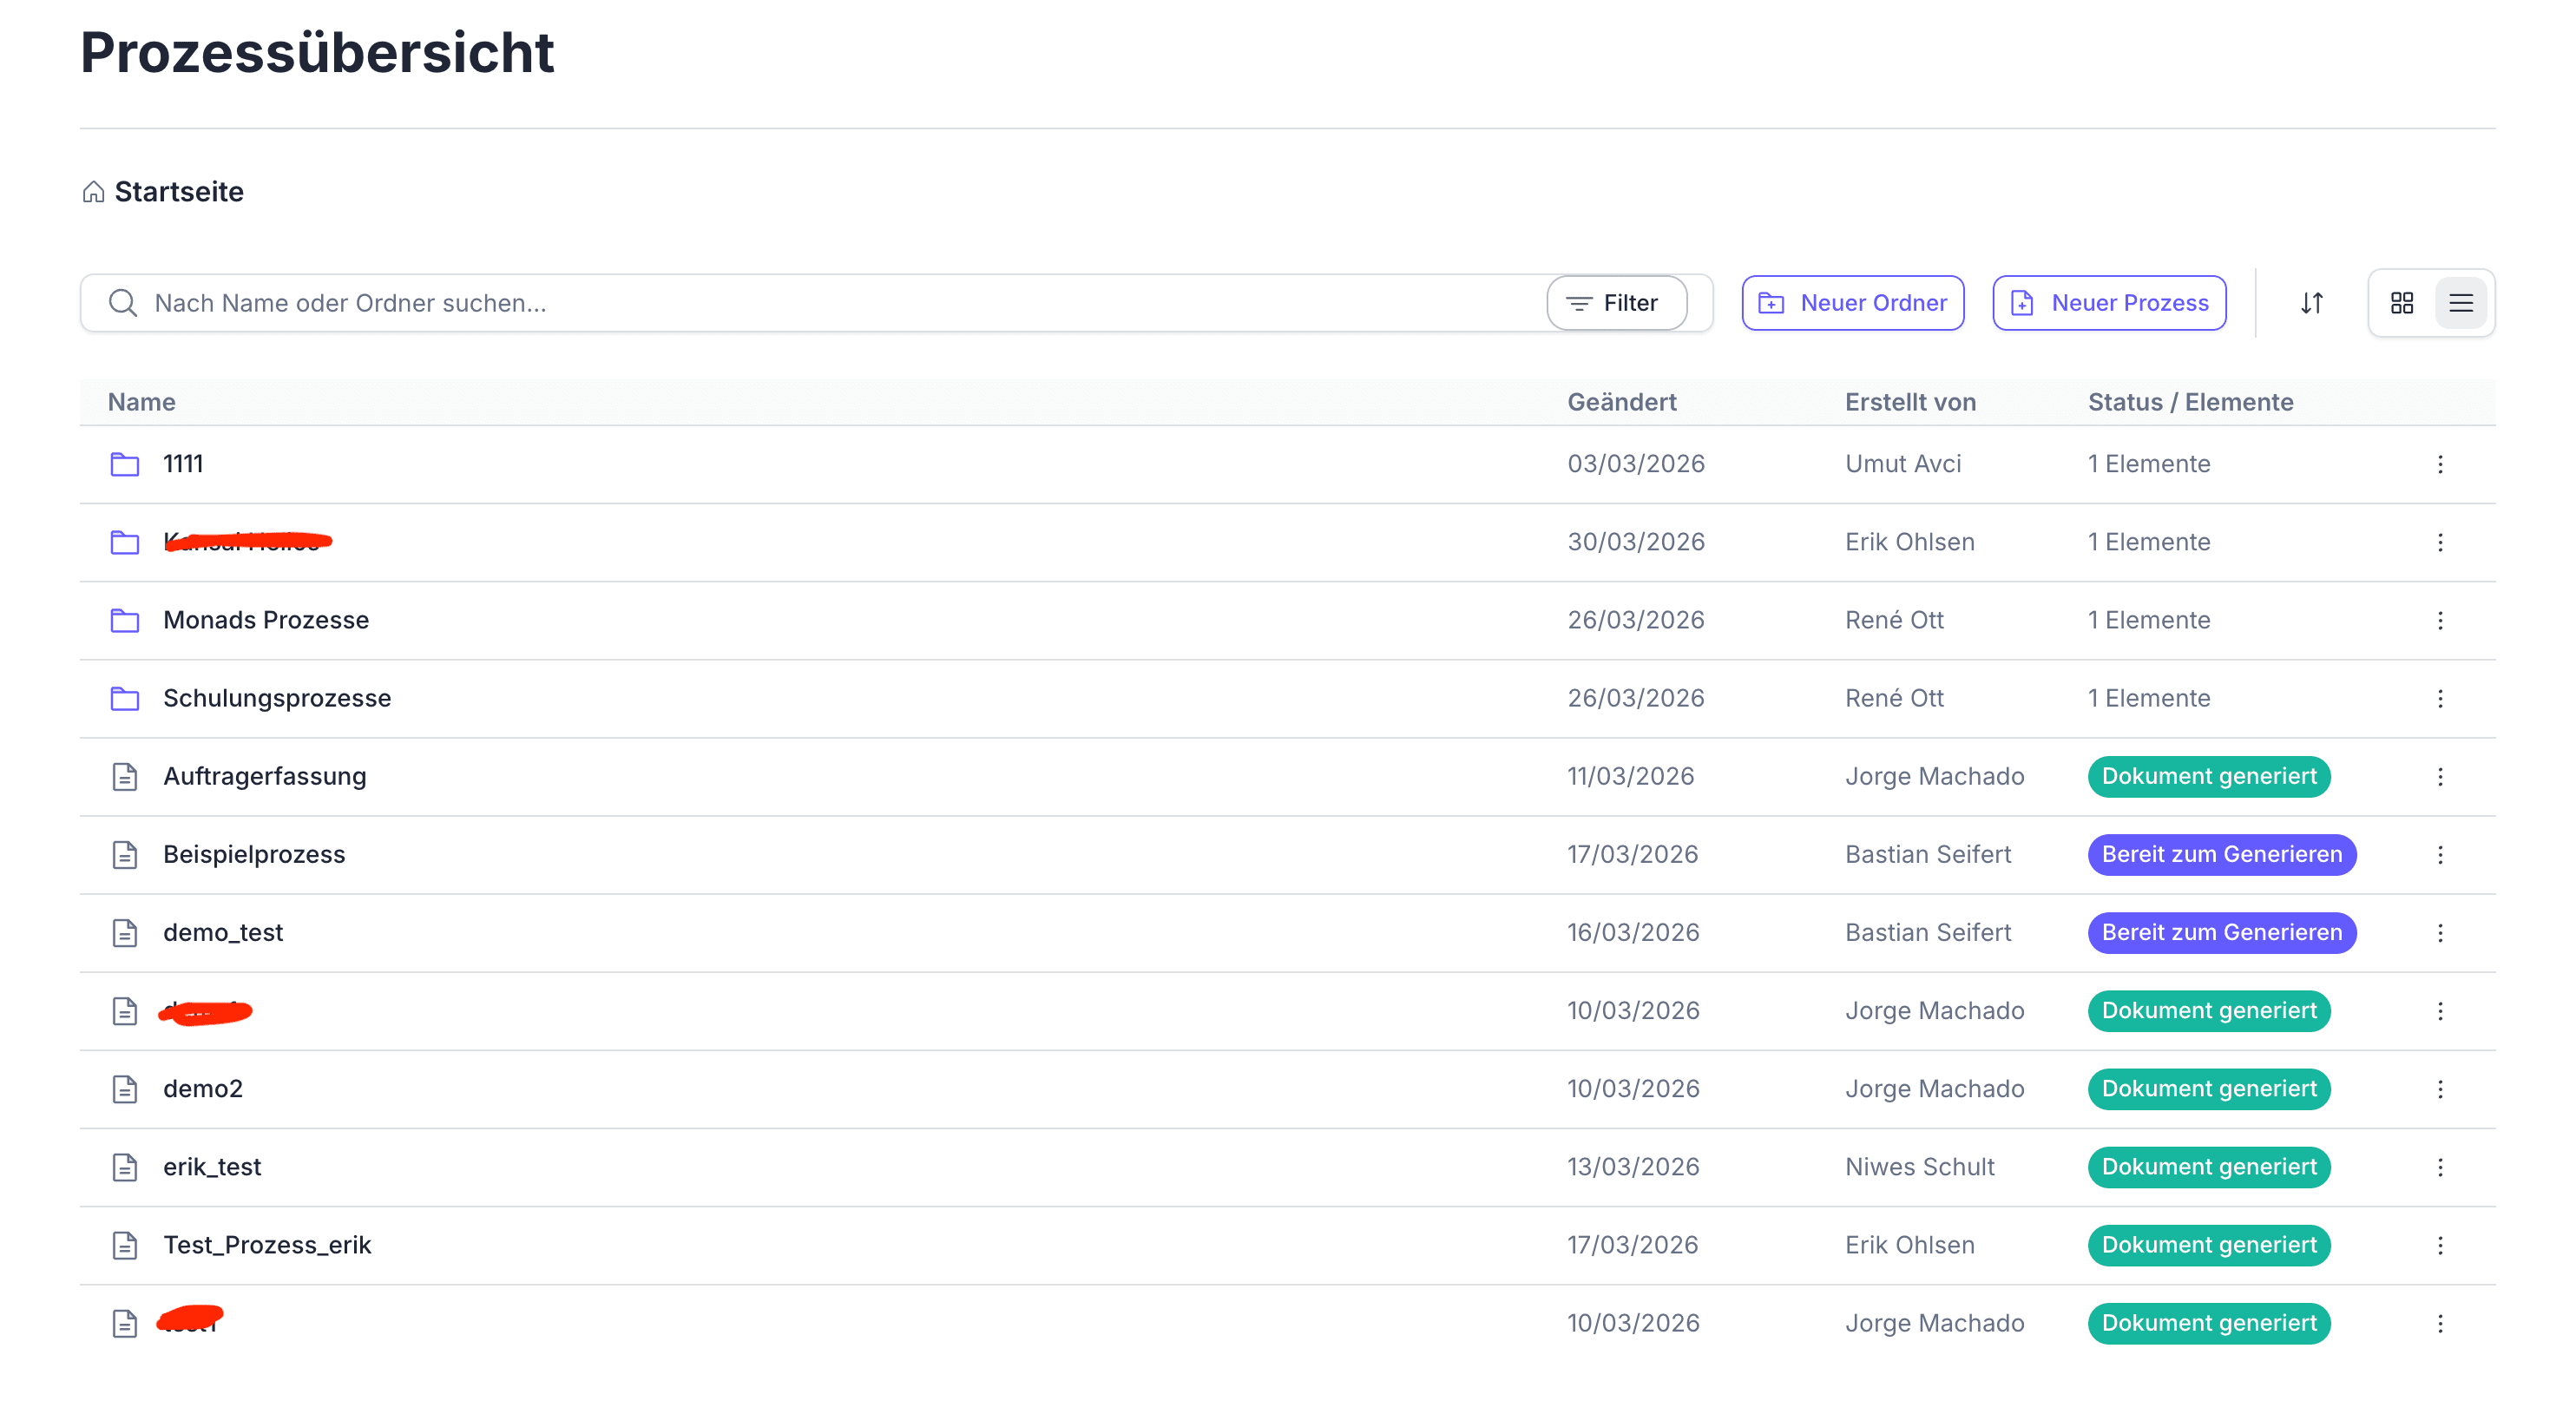
Task: Open three-dot menu for Beispielprozess row
Action: pos(2439,855)
